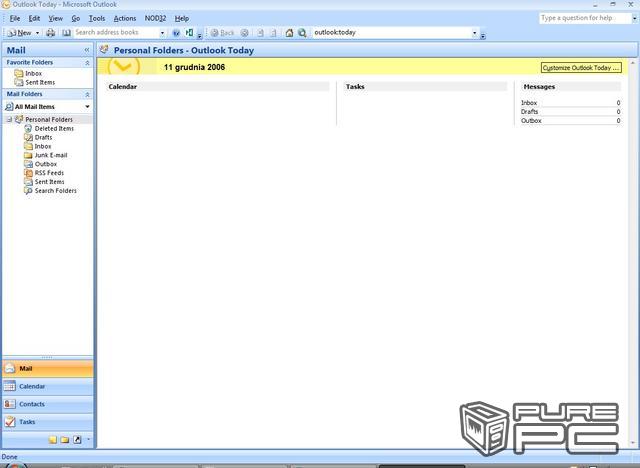Viewport: 640px width, 468px height.
Task: Collapse the Favorite Folders section
Action: (x=87, y=63)
